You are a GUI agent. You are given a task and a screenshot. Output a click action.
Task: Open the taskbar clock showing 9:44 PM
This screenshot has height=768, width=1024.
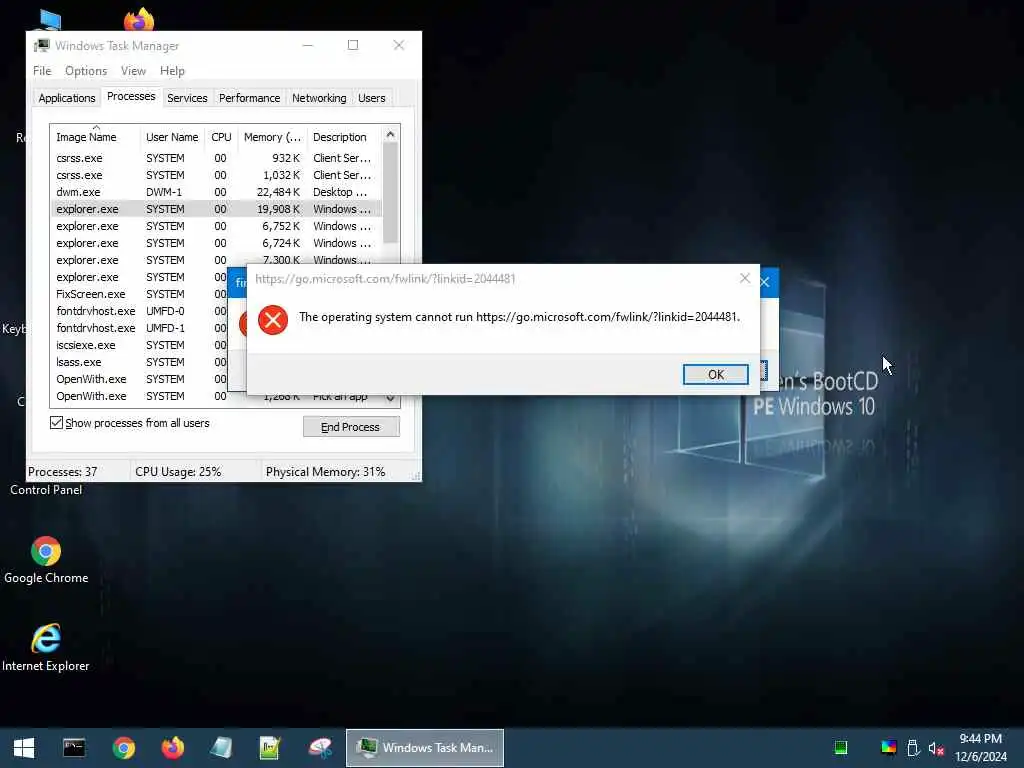[x=980, y=748]
